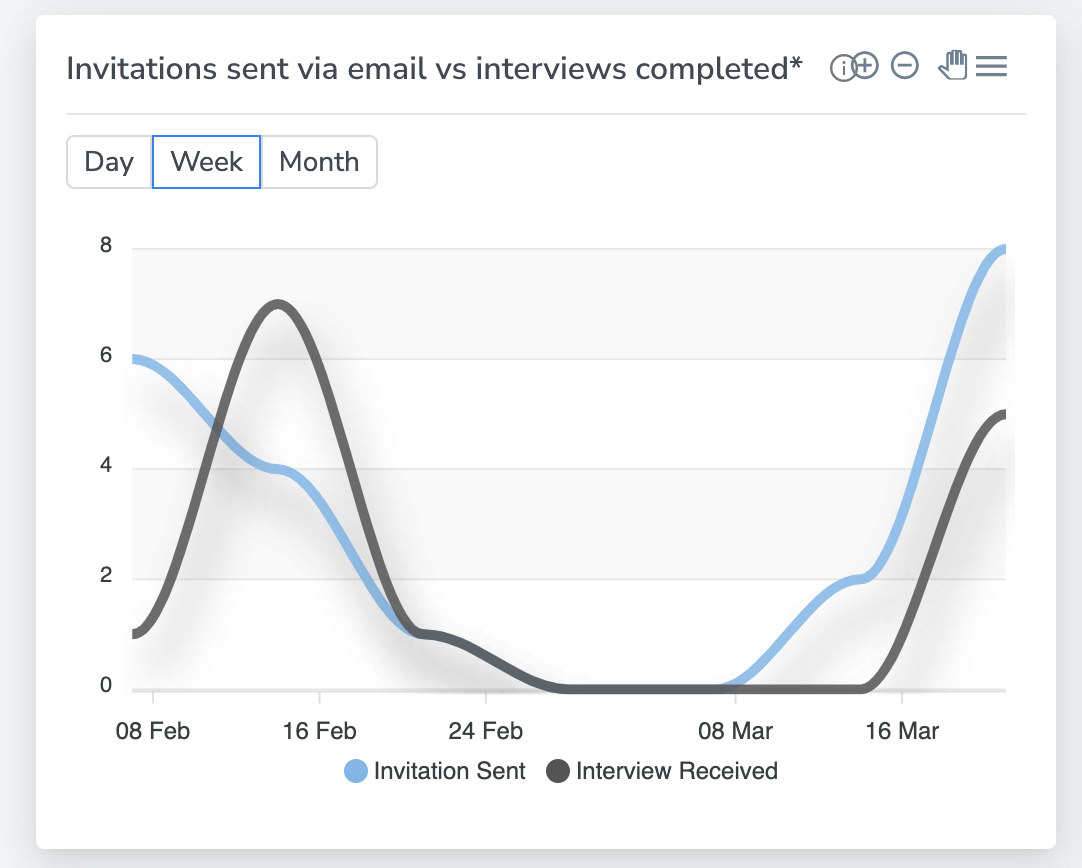
Task: Click the Interview Received peak at 7
Action: 277,303
